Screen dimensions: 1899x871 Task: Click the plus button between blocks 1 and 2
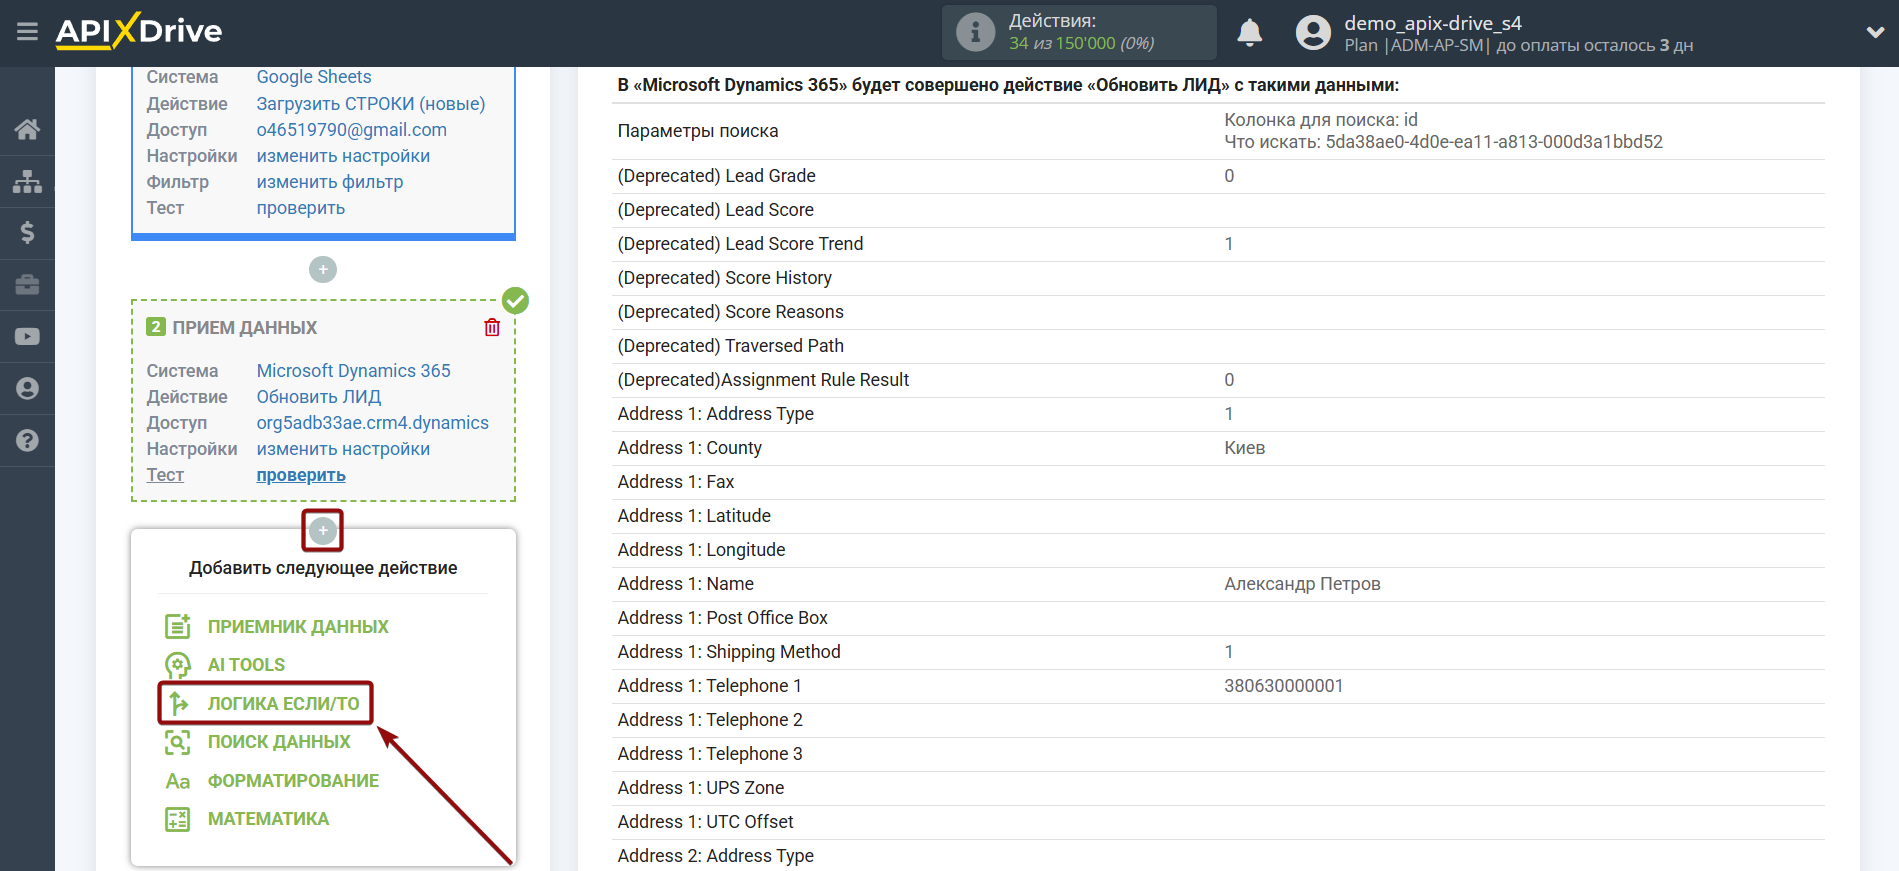click(322, 270)
